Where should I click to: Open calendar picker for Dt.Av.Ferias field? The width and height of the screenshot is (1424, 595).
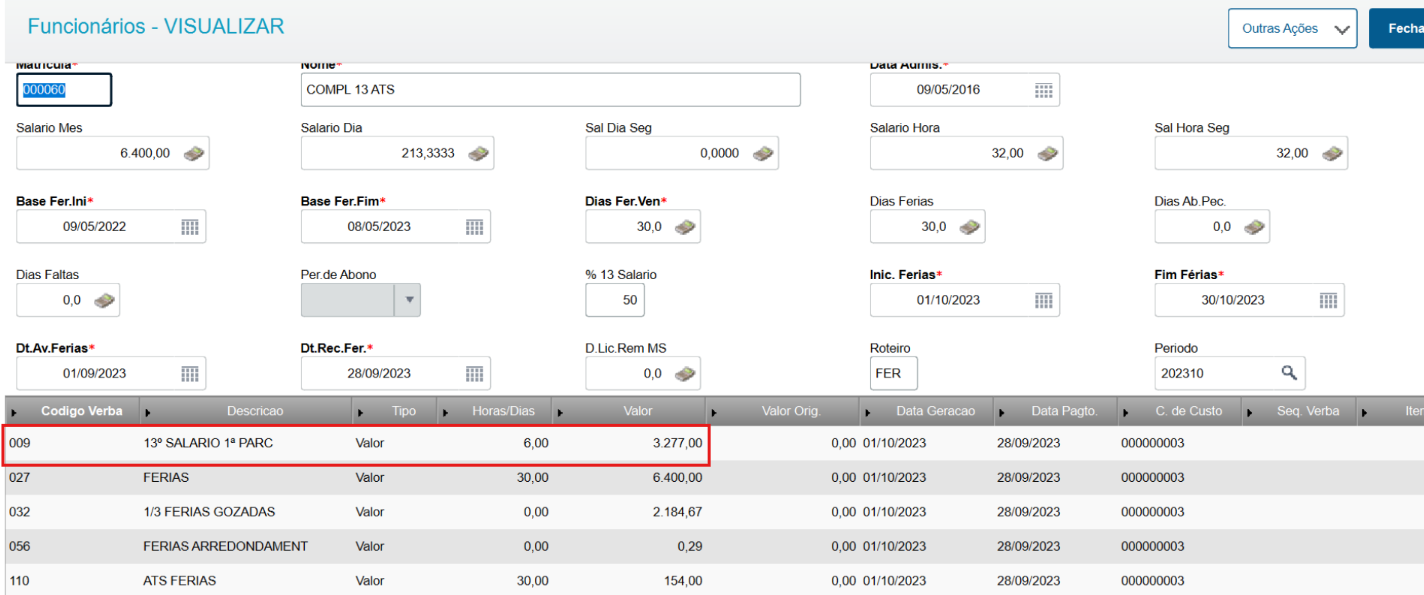(190, 374)
